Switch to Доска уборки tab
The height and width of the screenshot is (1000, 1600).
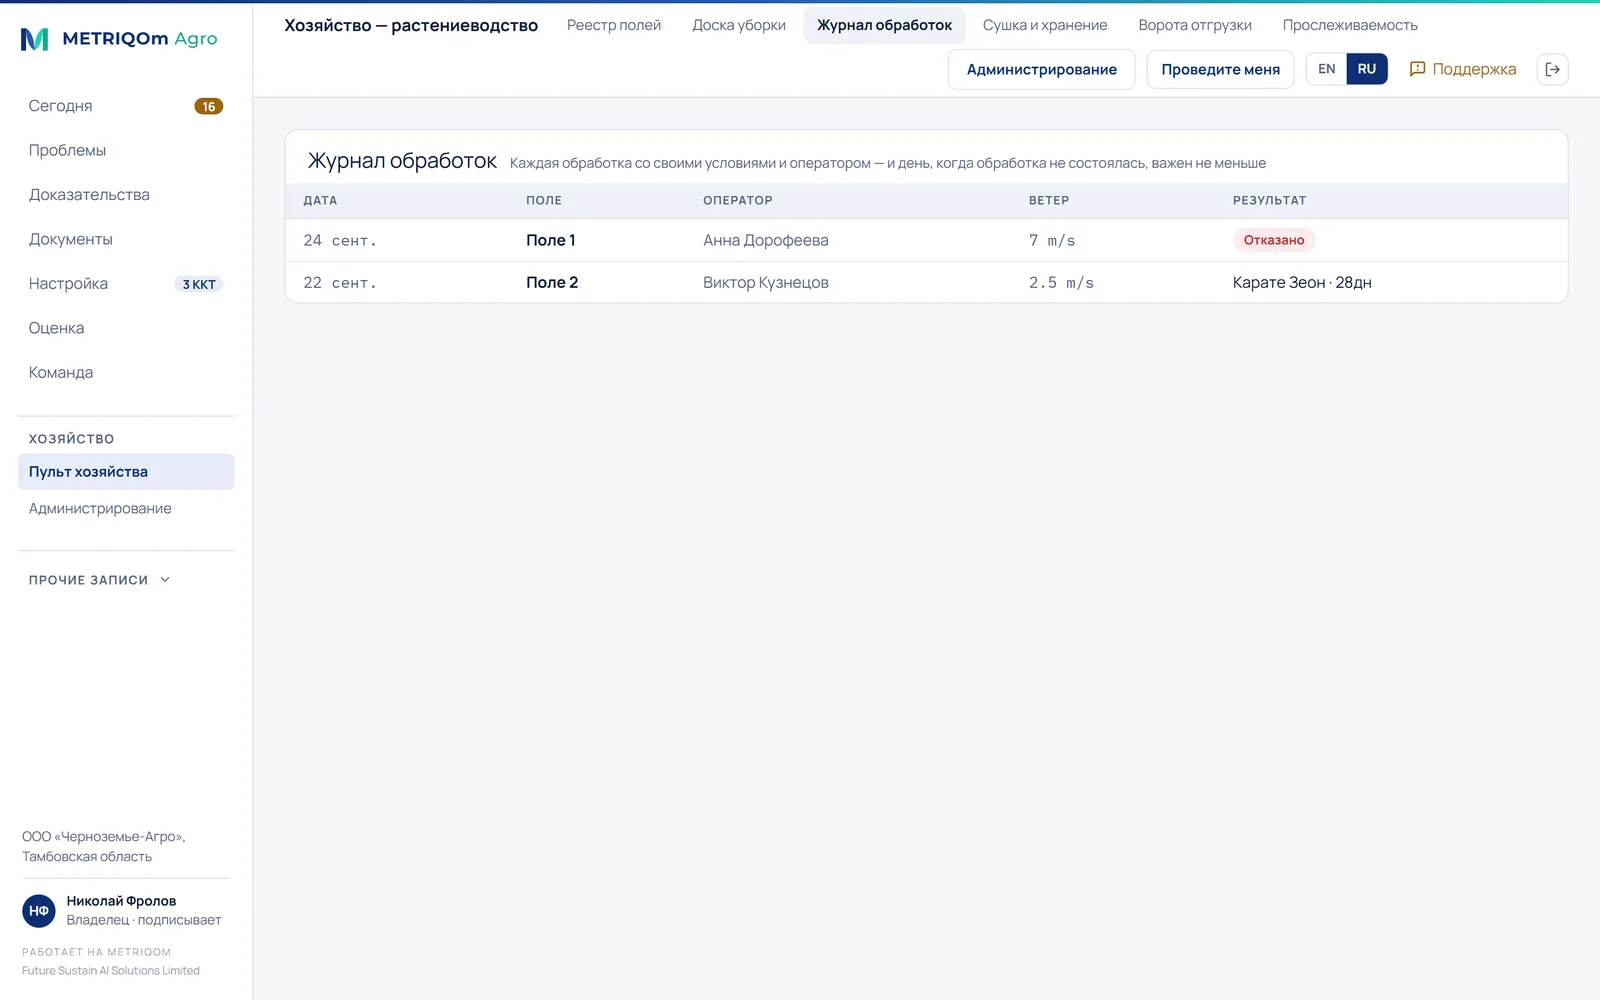point(739,25)
